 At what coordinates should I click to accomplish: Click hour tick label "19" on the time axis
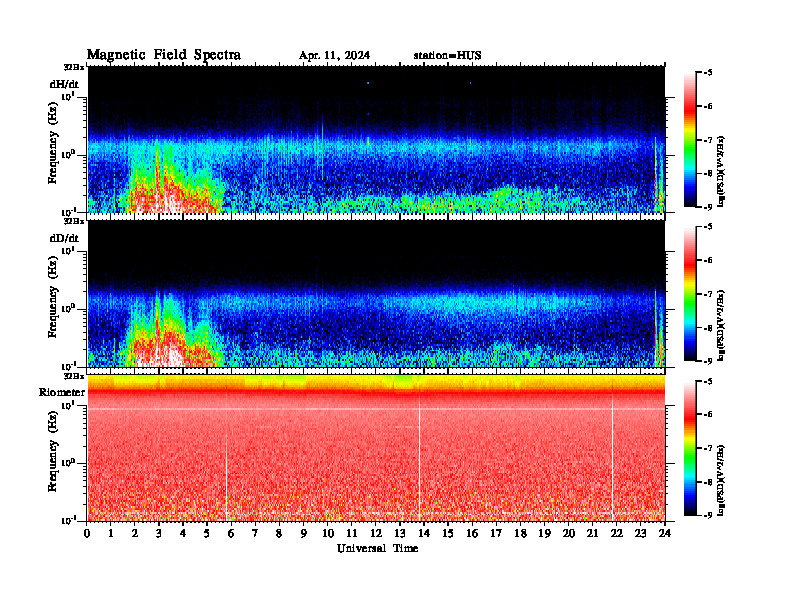[x=544, y=533]
